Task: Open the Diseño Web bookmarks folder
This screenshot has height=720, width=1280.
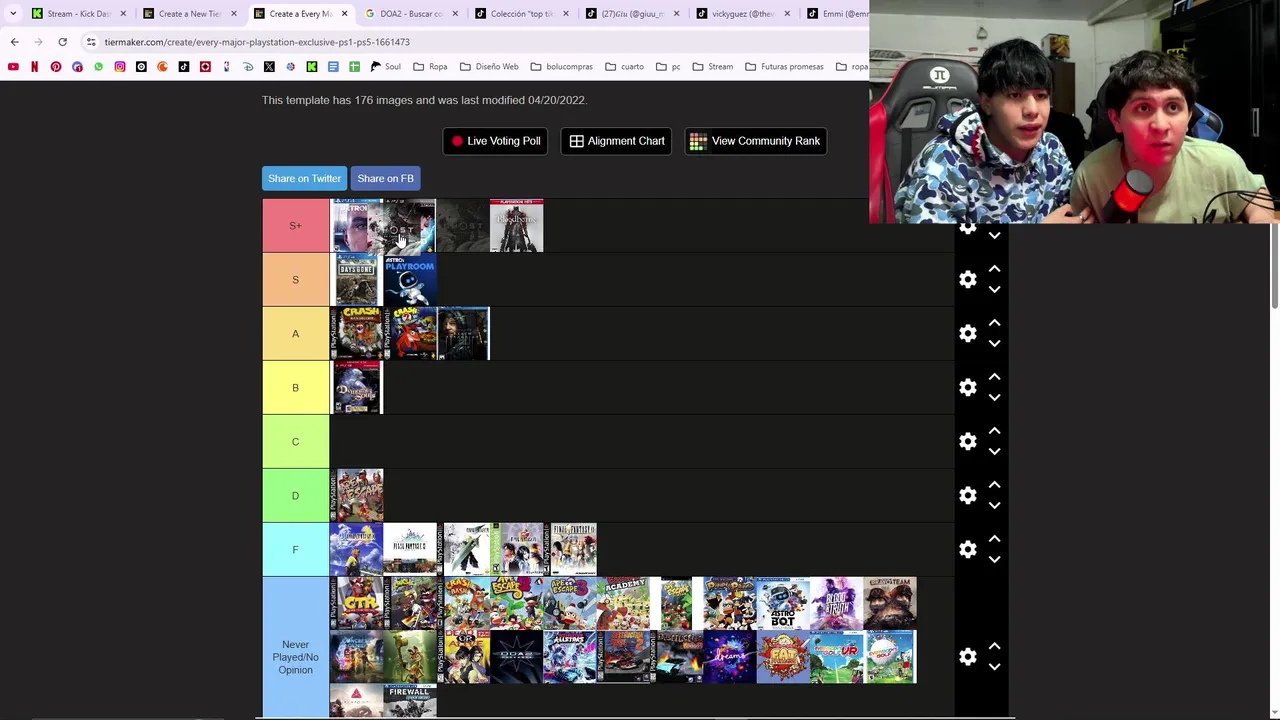Action: point(489,67)
